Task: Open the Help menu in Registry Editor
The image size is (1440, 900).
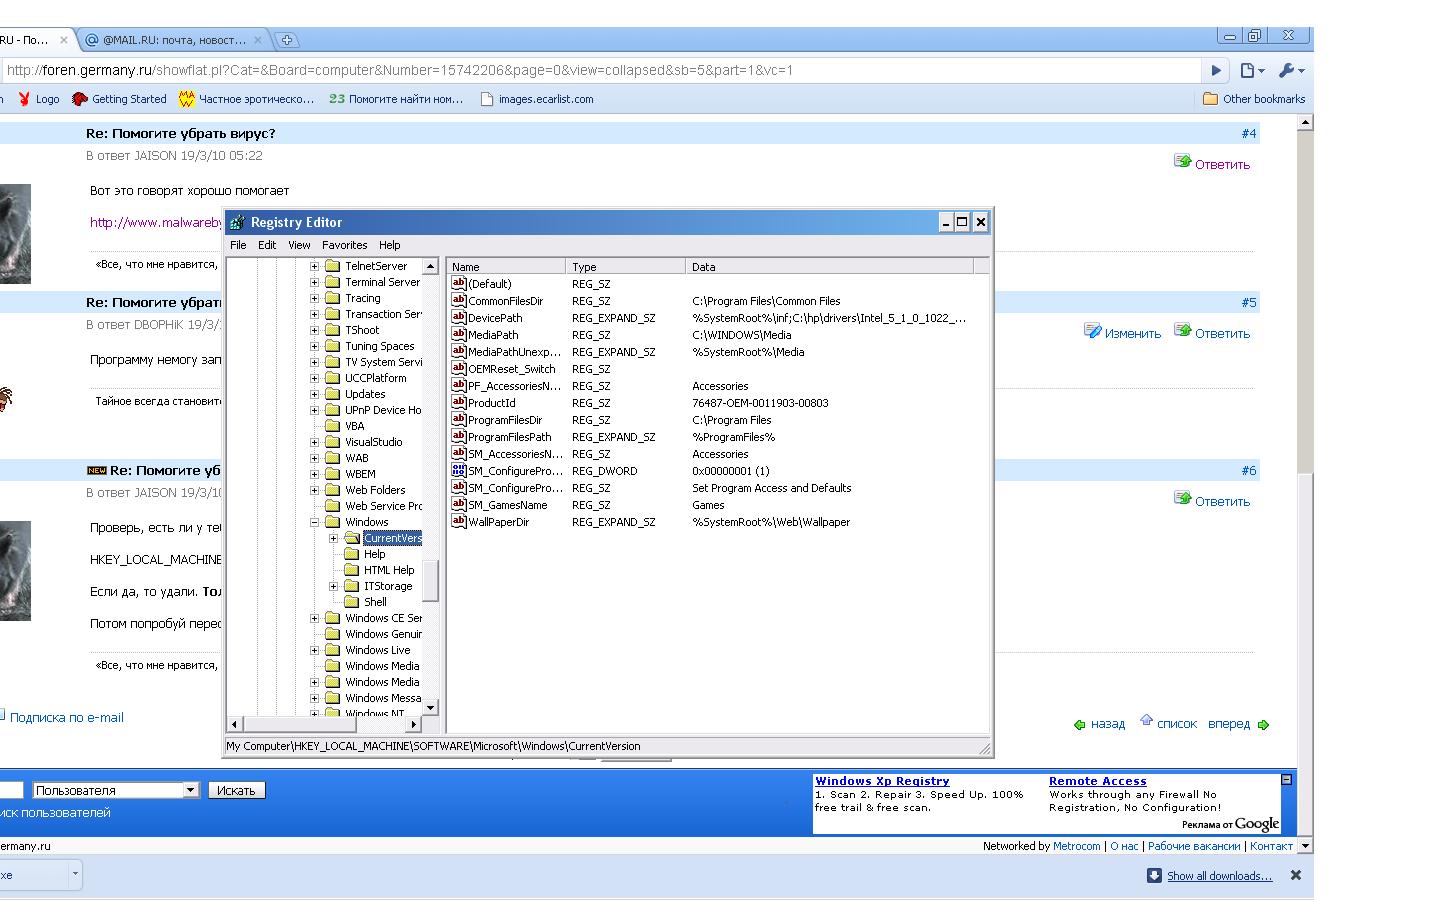Action: click(389, 245)
